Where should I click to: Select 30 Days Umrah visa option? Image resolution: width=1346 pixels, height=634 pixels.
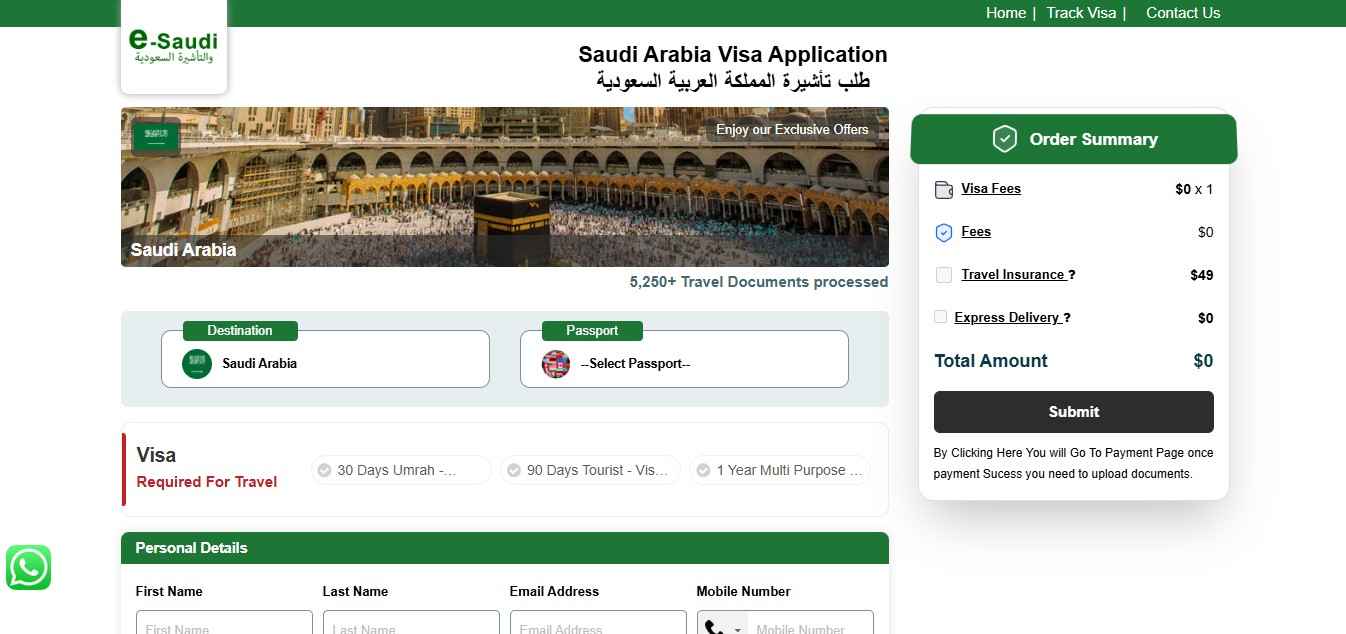pyautogui.click(x=401, y=470)
